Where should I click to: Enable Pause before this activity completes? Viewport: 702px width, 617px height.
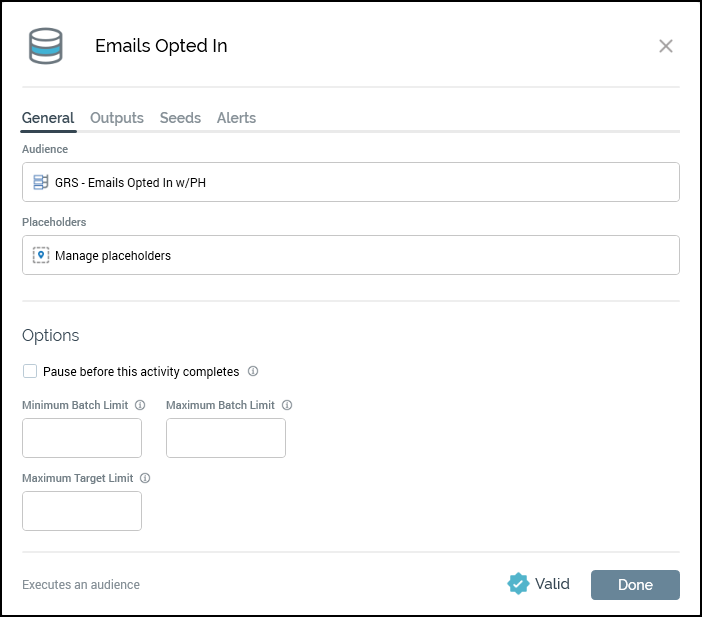tap(30, 371)
